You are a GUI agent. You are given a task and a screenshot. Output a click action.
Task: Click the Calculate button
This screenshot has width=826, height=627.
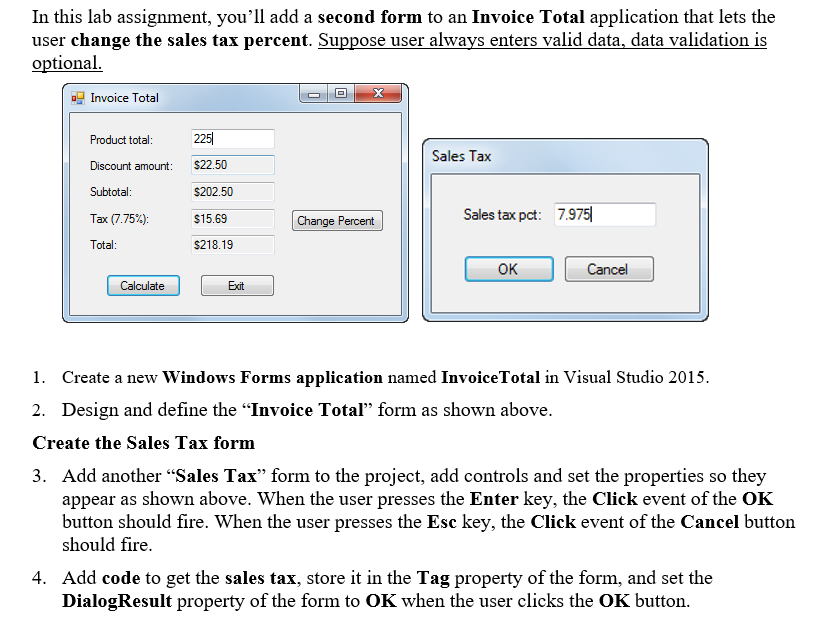coord(143,286)
